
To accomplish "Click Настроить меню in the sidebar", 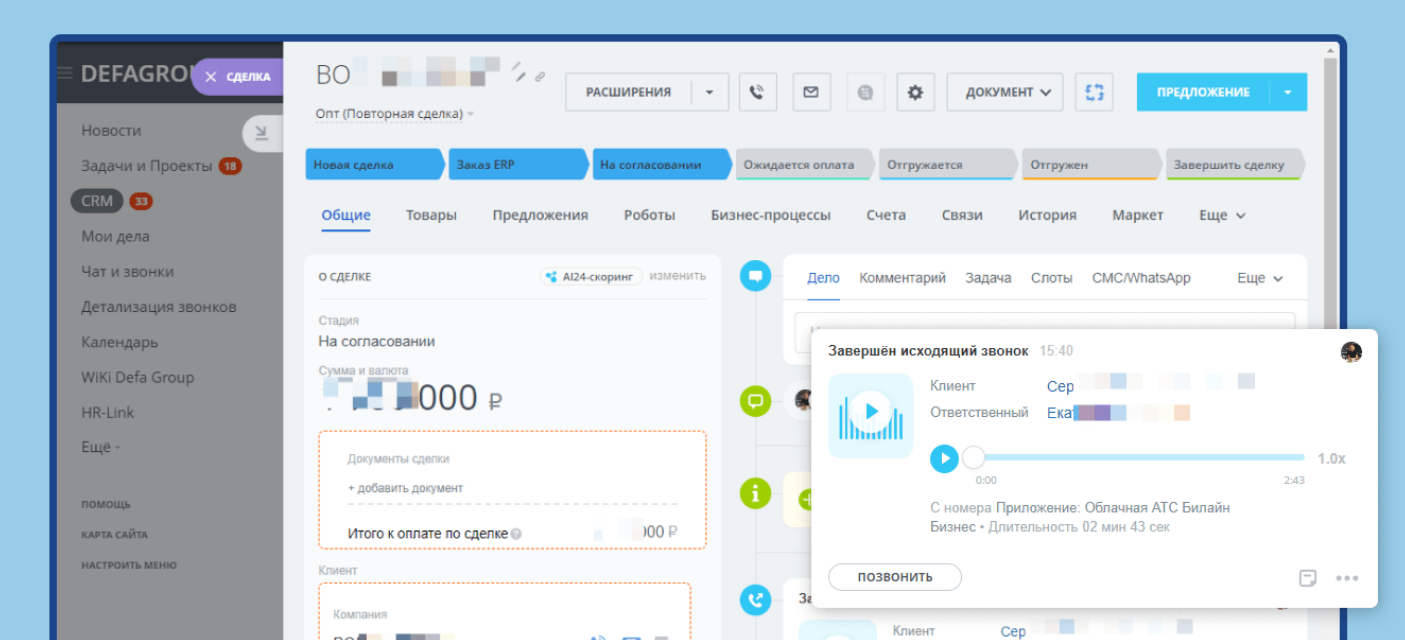I will click(129, 565).
